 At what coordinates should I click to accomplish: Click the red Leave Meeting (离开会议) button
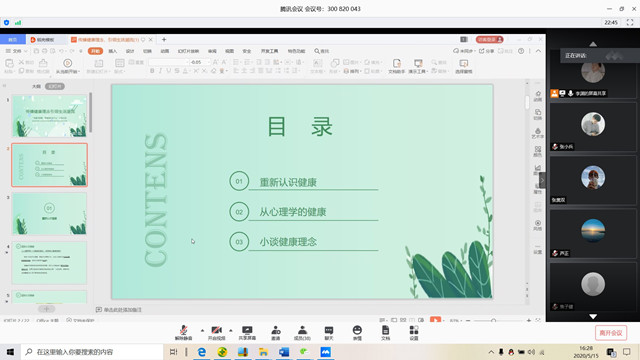pos(611,333)
